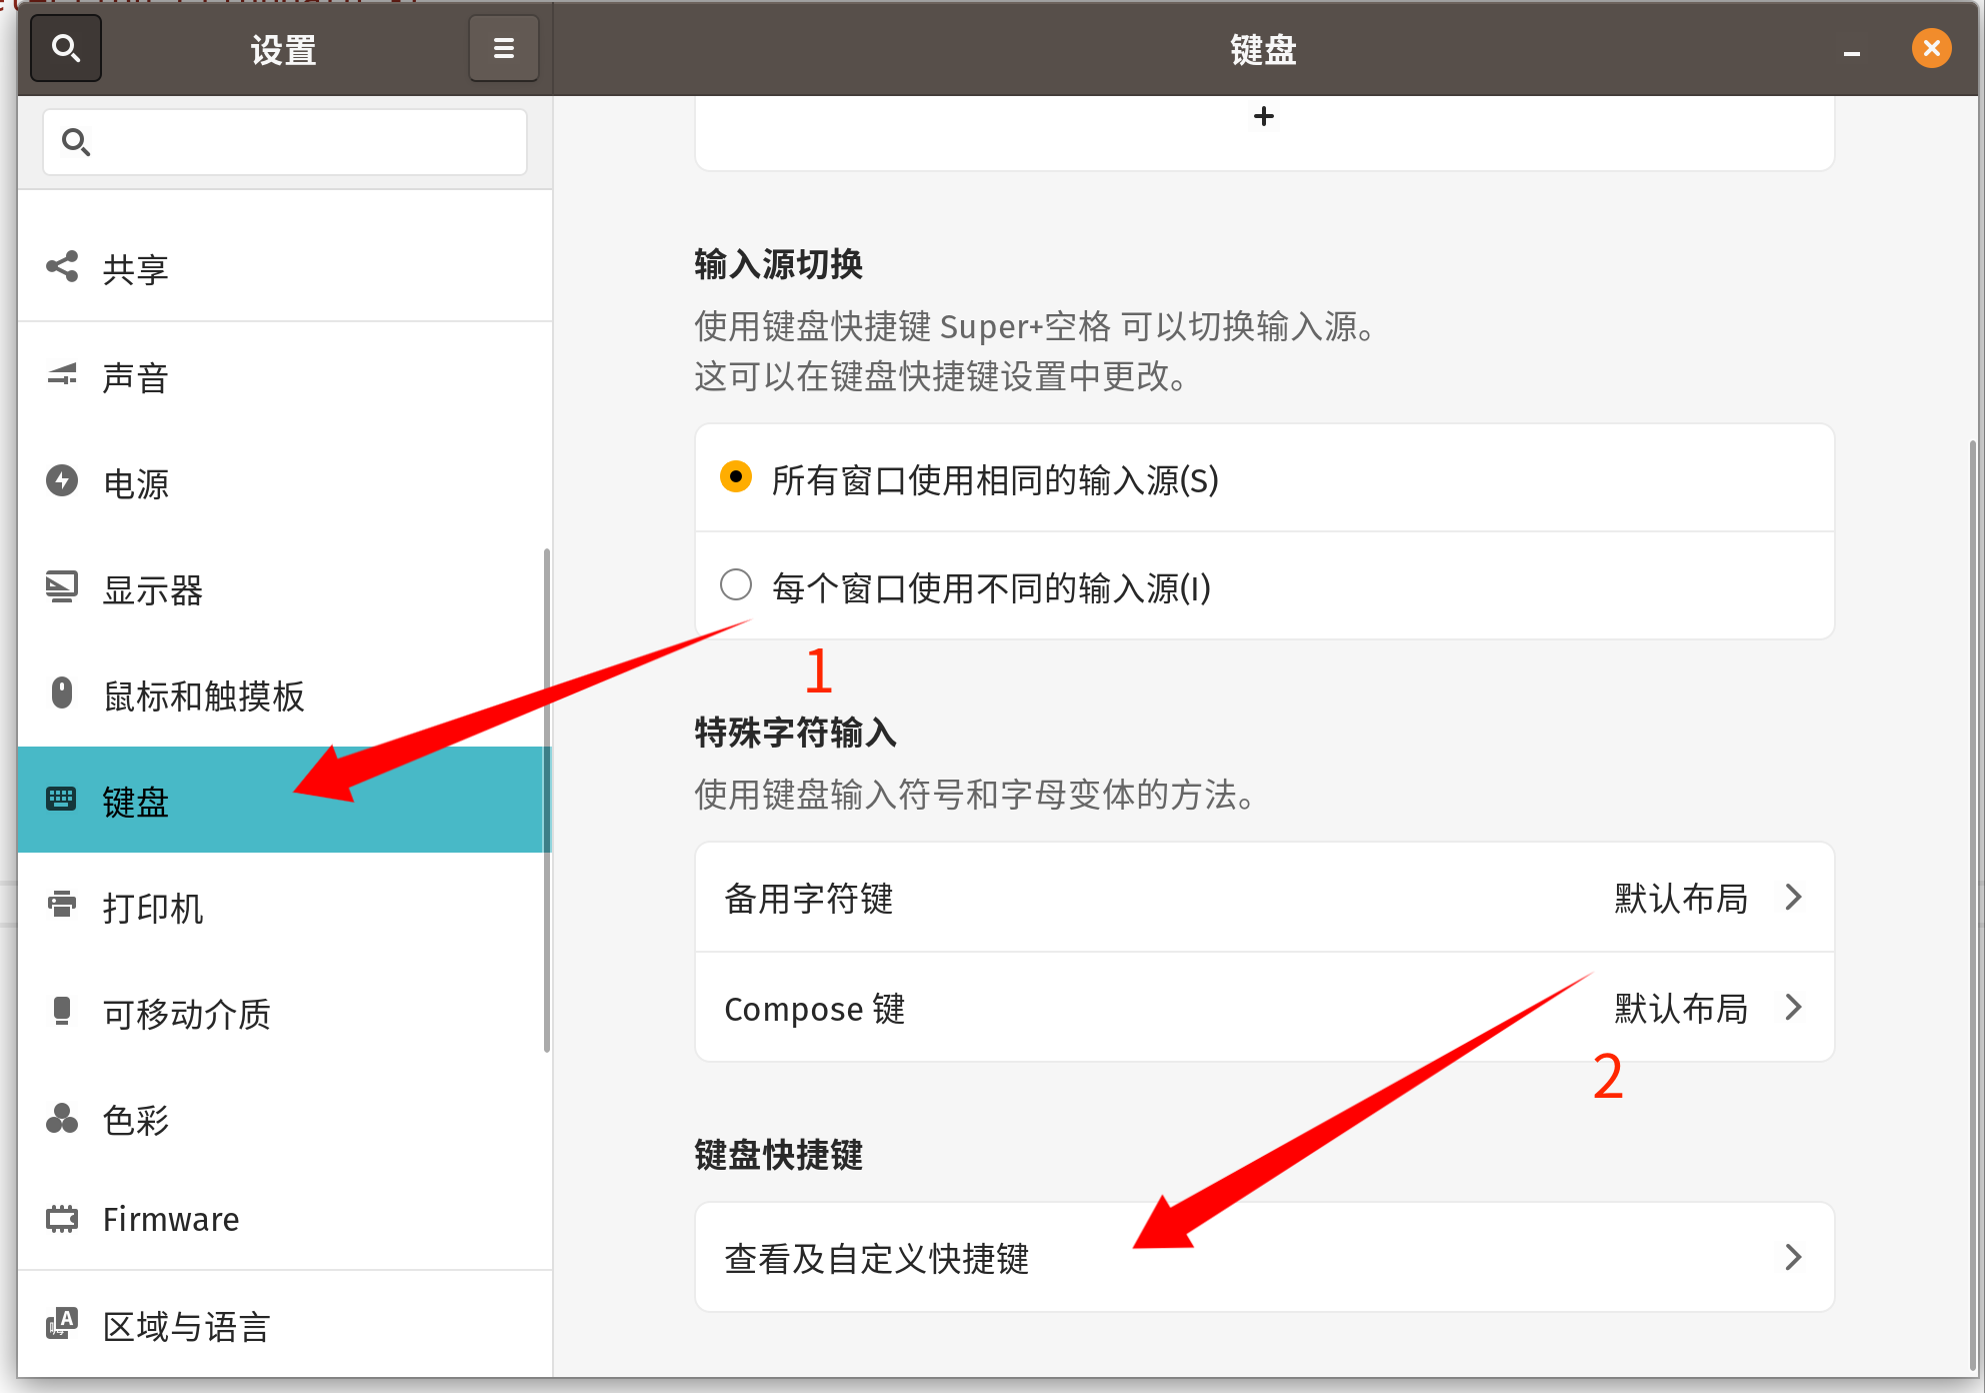
Task: Click the keyboard icon beside 键盘
Action: tap(62, 799)
